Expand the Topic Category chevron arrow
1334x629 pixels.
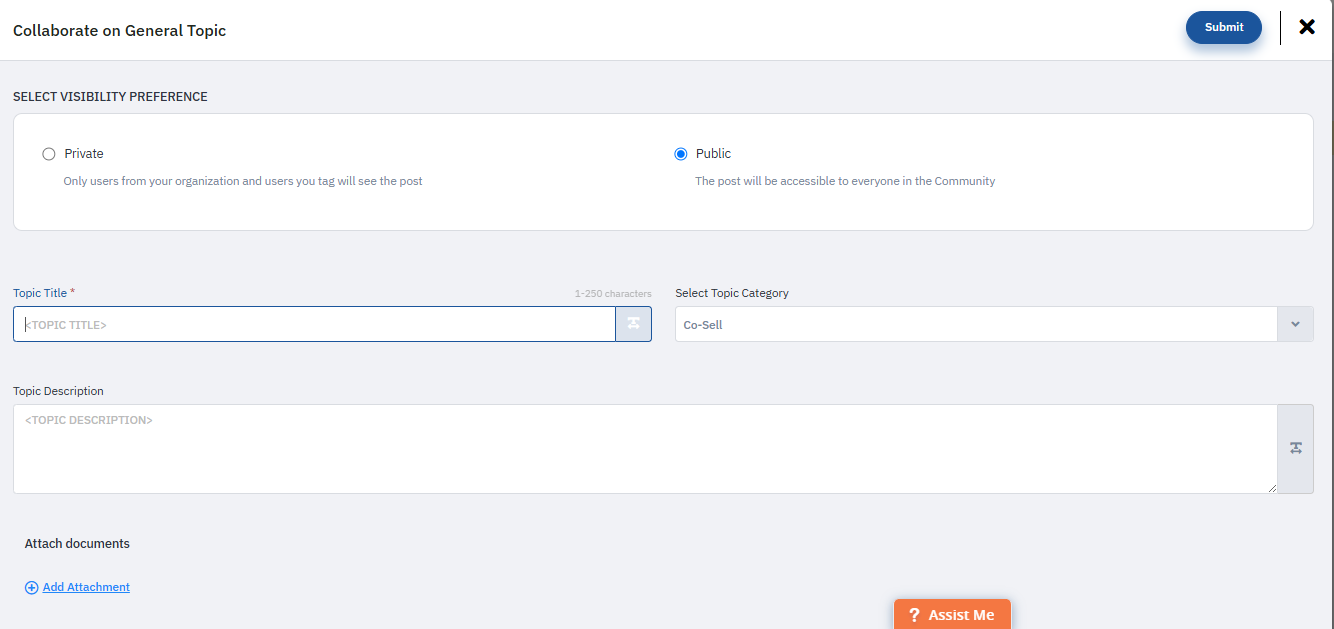point(1295,324)
